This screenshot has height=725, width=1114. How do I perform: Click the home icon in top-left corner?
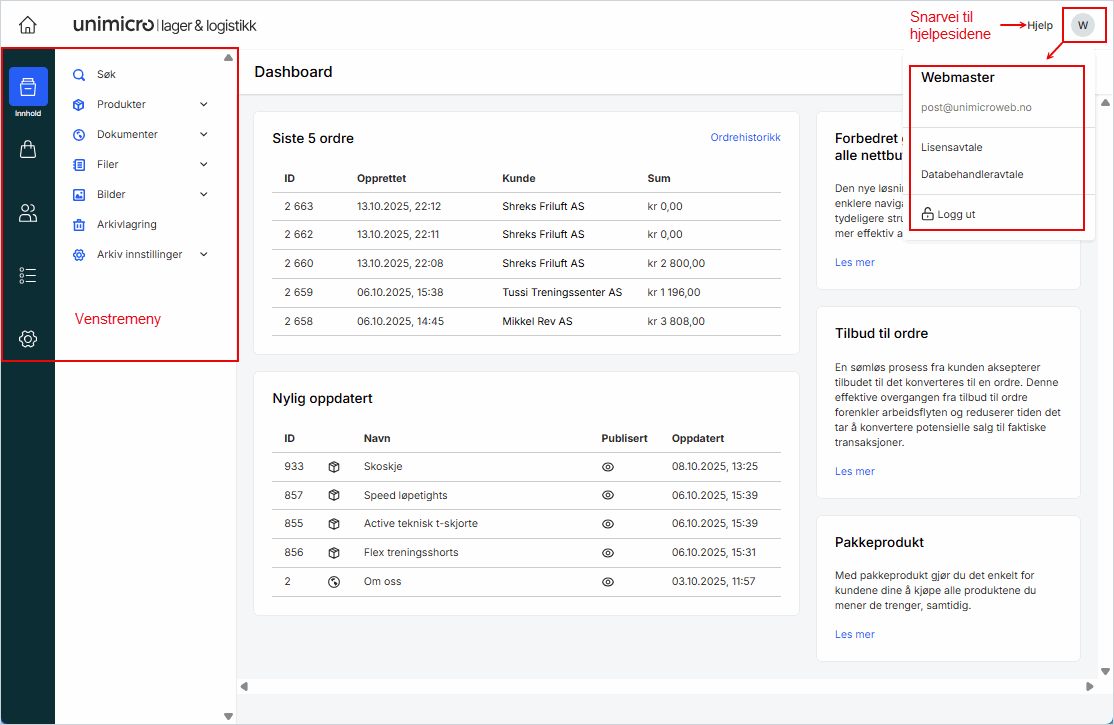point(28,25)
